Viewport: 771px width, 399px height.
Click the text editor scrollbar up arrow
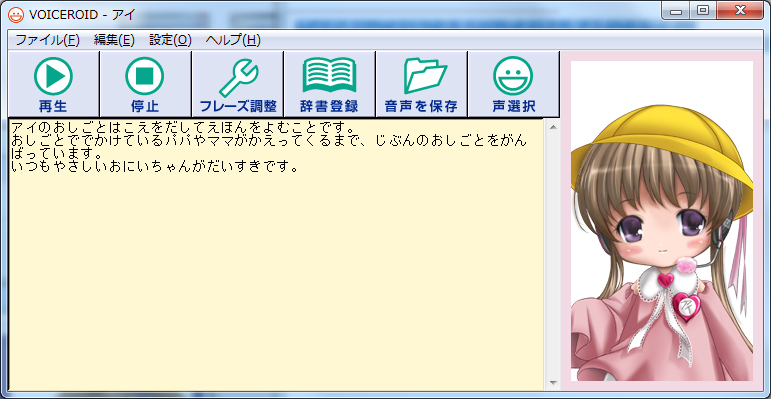553,127
